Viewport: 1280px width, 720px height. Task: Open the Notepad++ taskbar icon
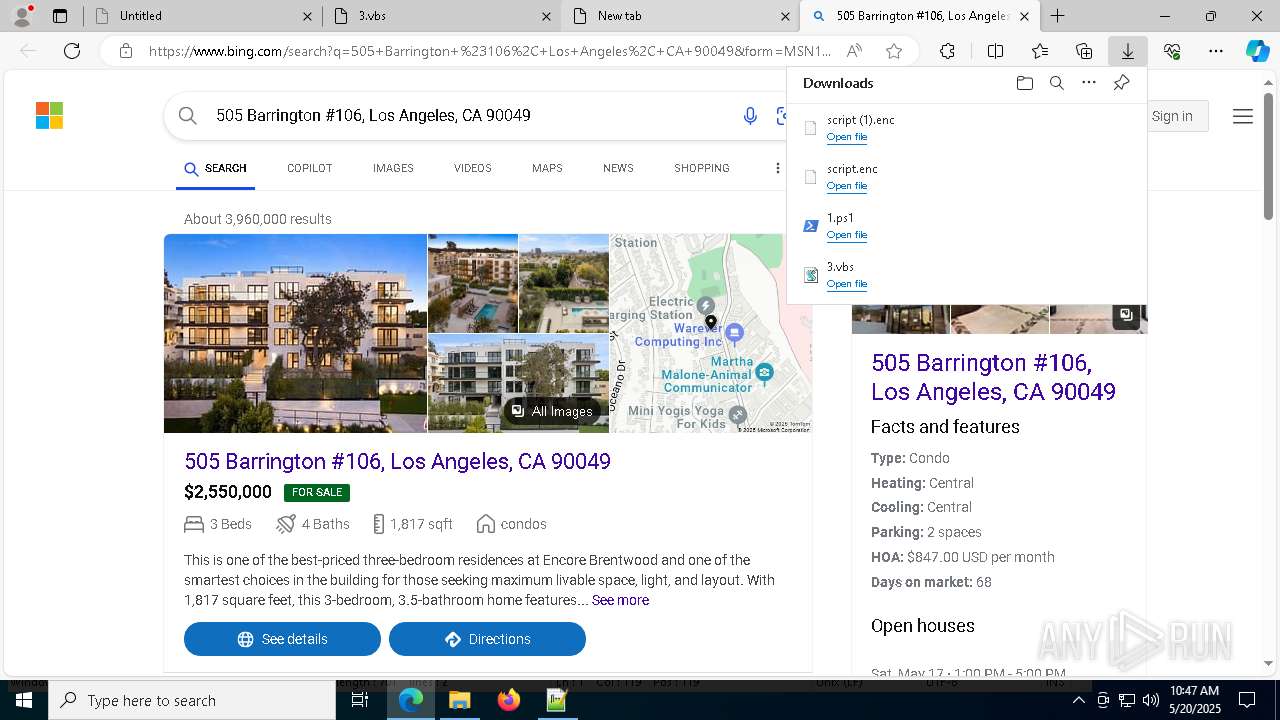tap(558, 700)
